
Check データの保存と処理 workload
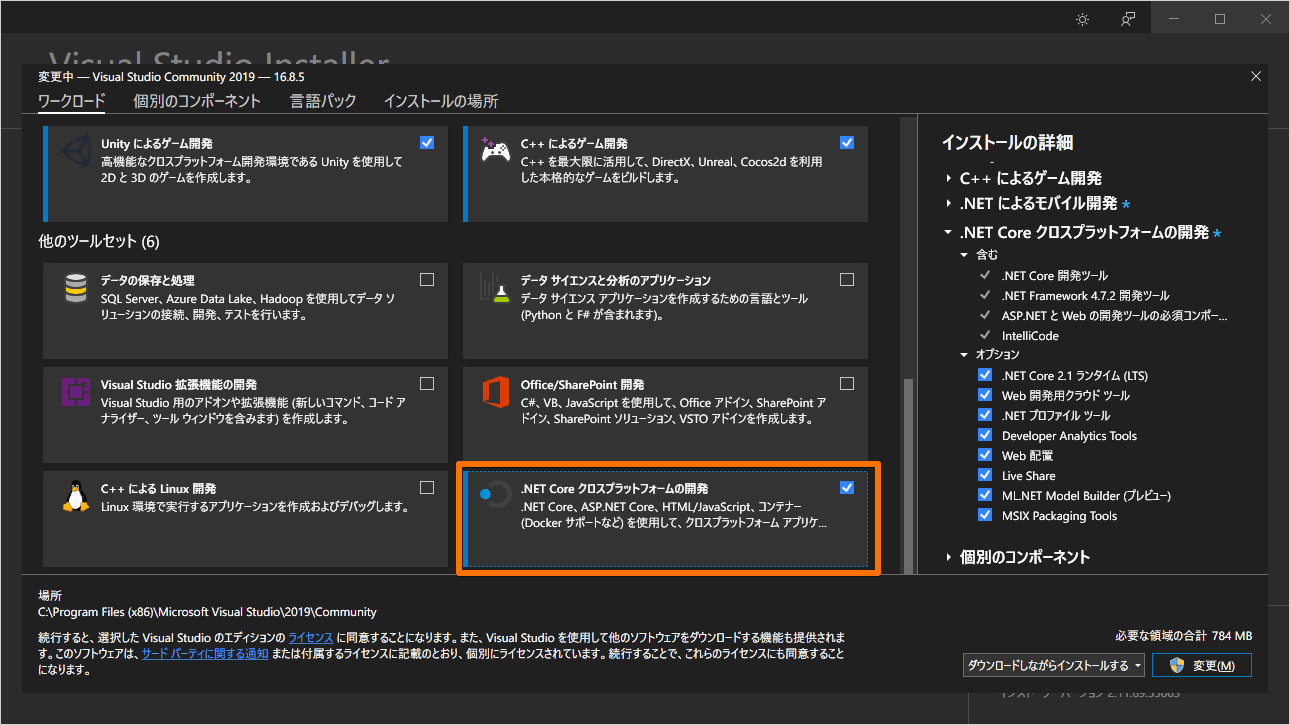coord(427,279)
